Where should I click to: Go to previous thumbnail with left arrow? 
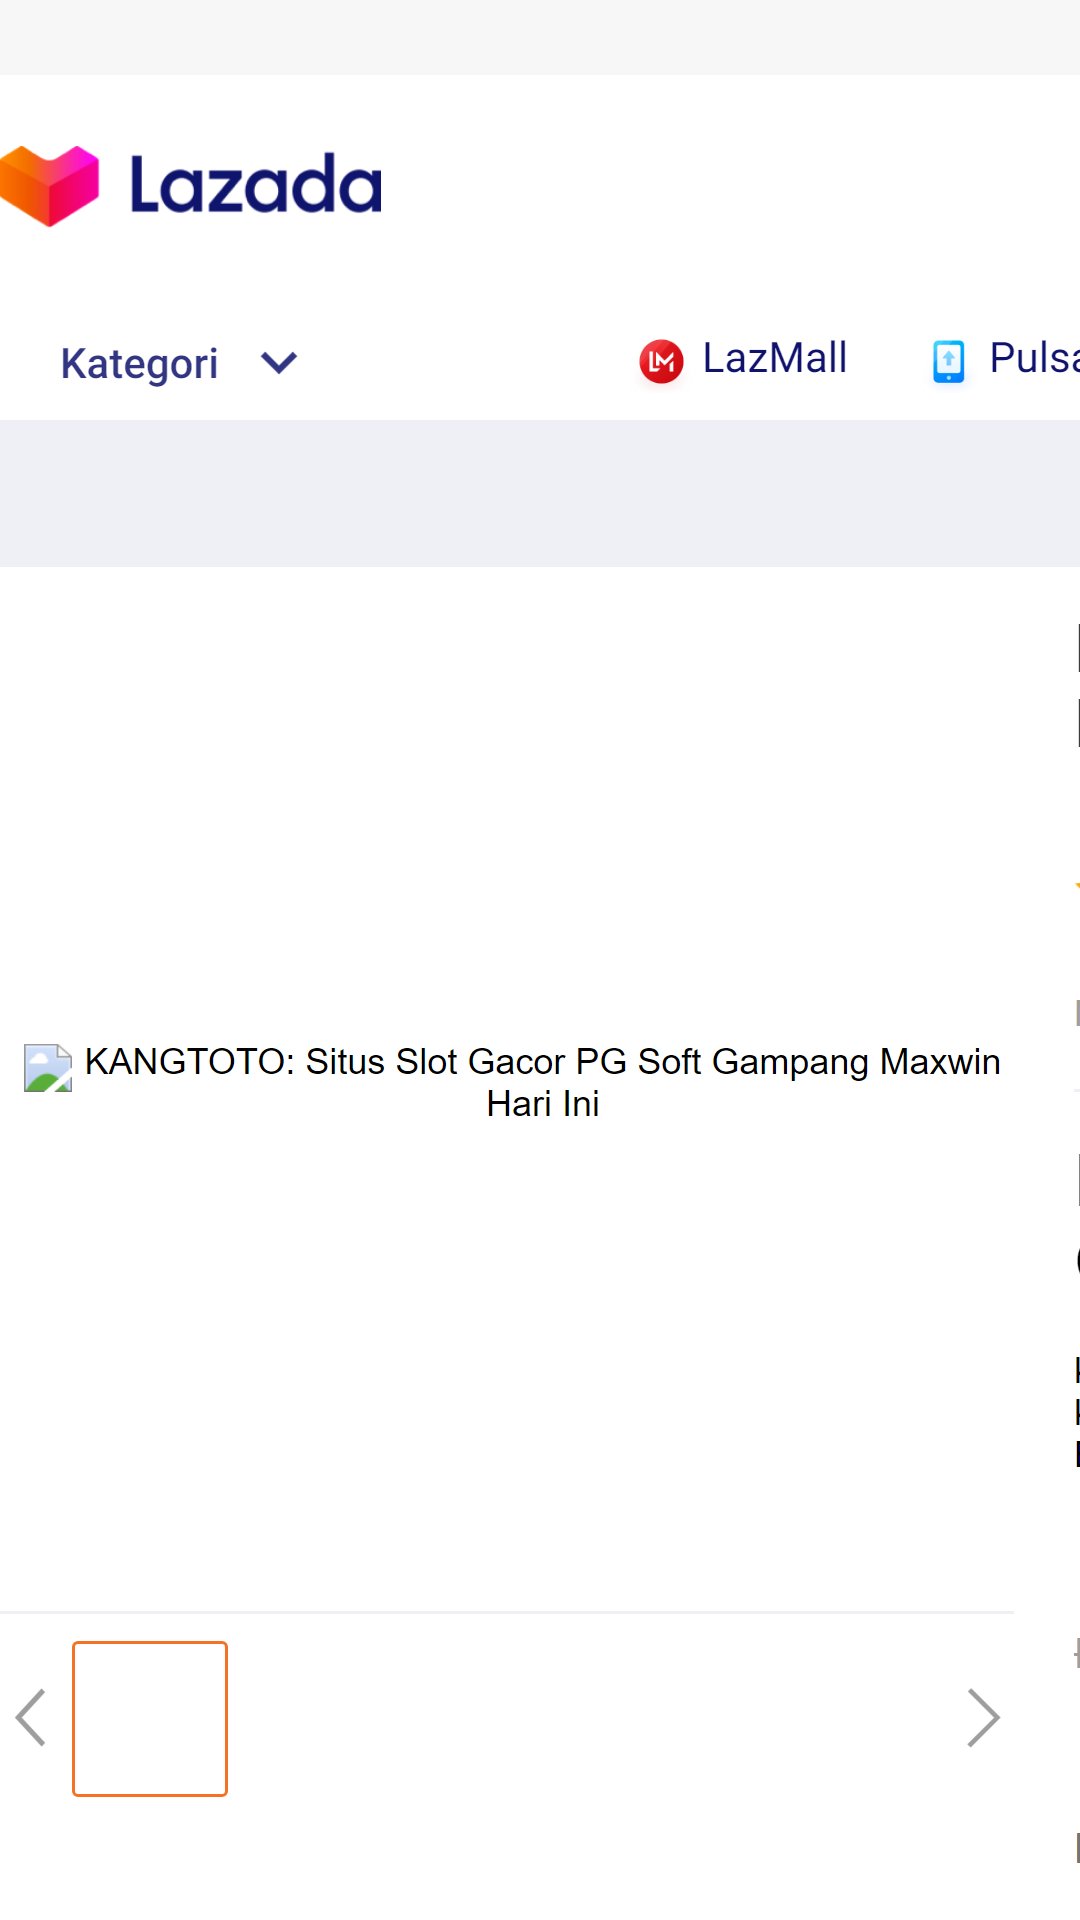(32, 1718)
